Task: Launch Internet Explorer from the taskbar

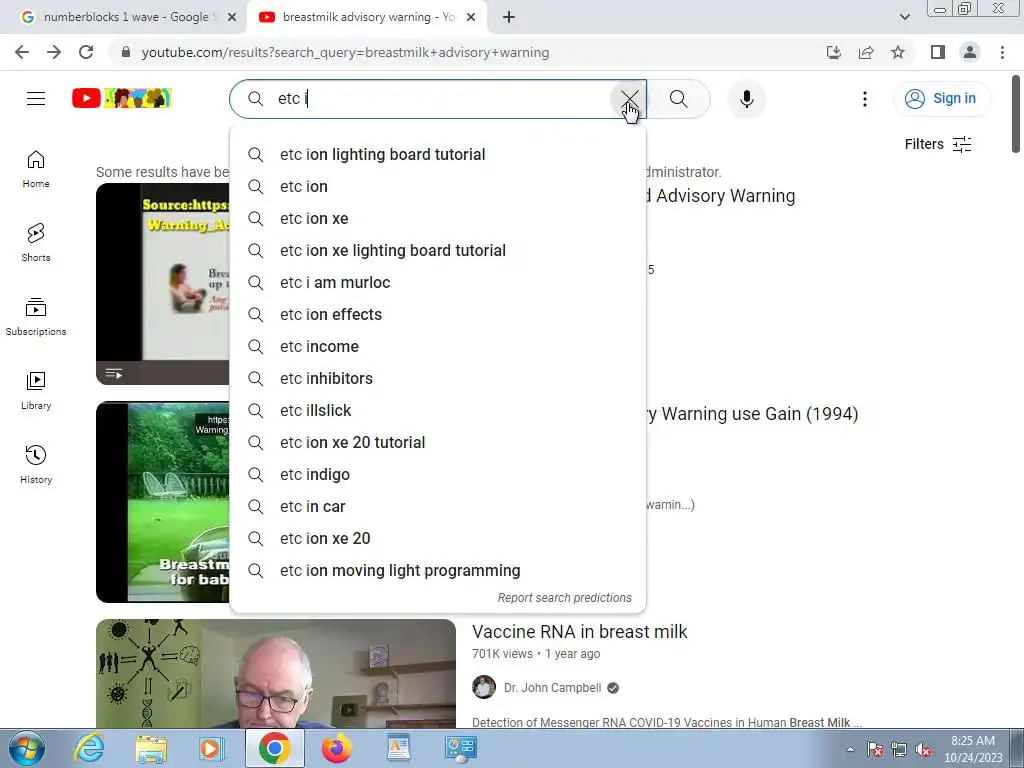Action: pyautogui.click(x=88, y=748)
